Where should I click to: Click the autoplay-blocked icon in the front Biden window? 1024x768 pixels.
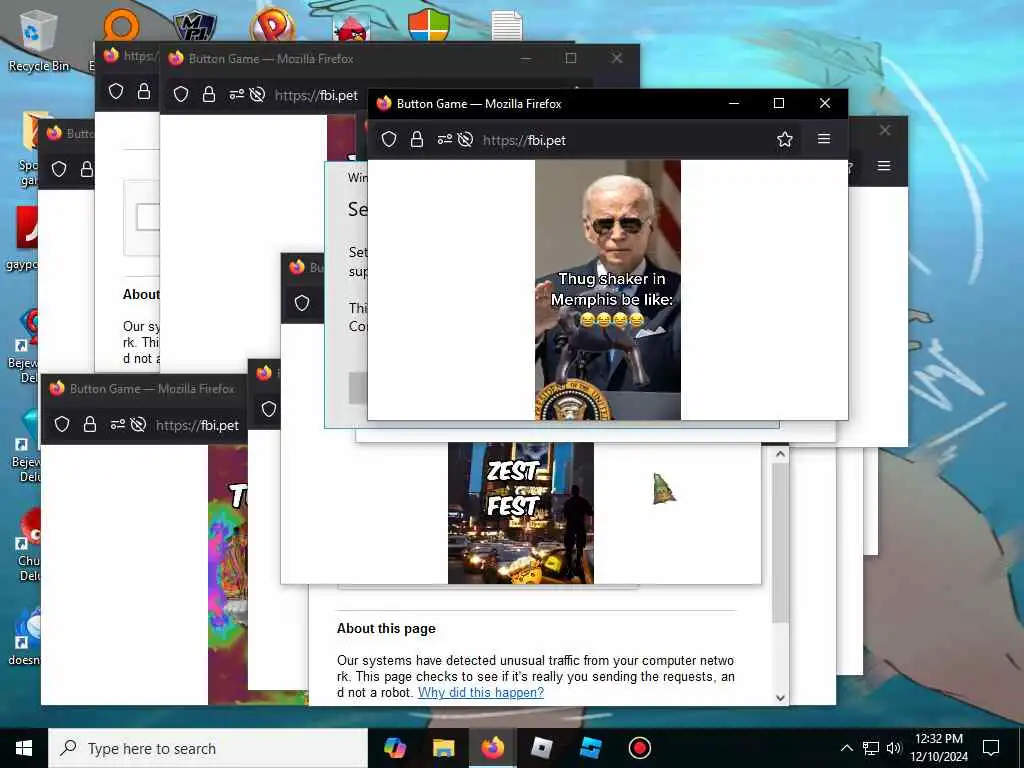pyautogui.click(x=465, y=139)
